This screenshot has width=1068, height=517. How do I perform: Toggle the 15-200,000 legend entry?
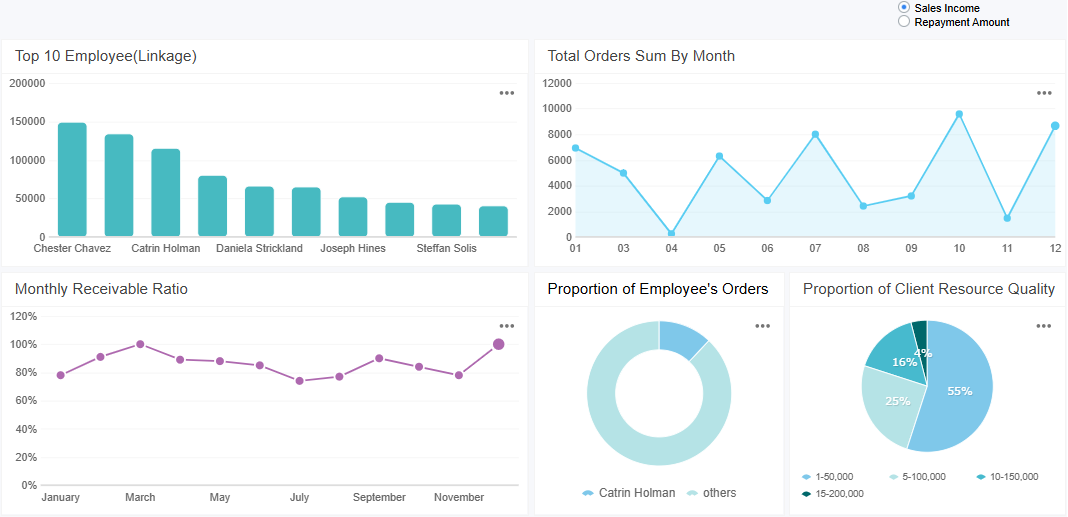[832, 493]
